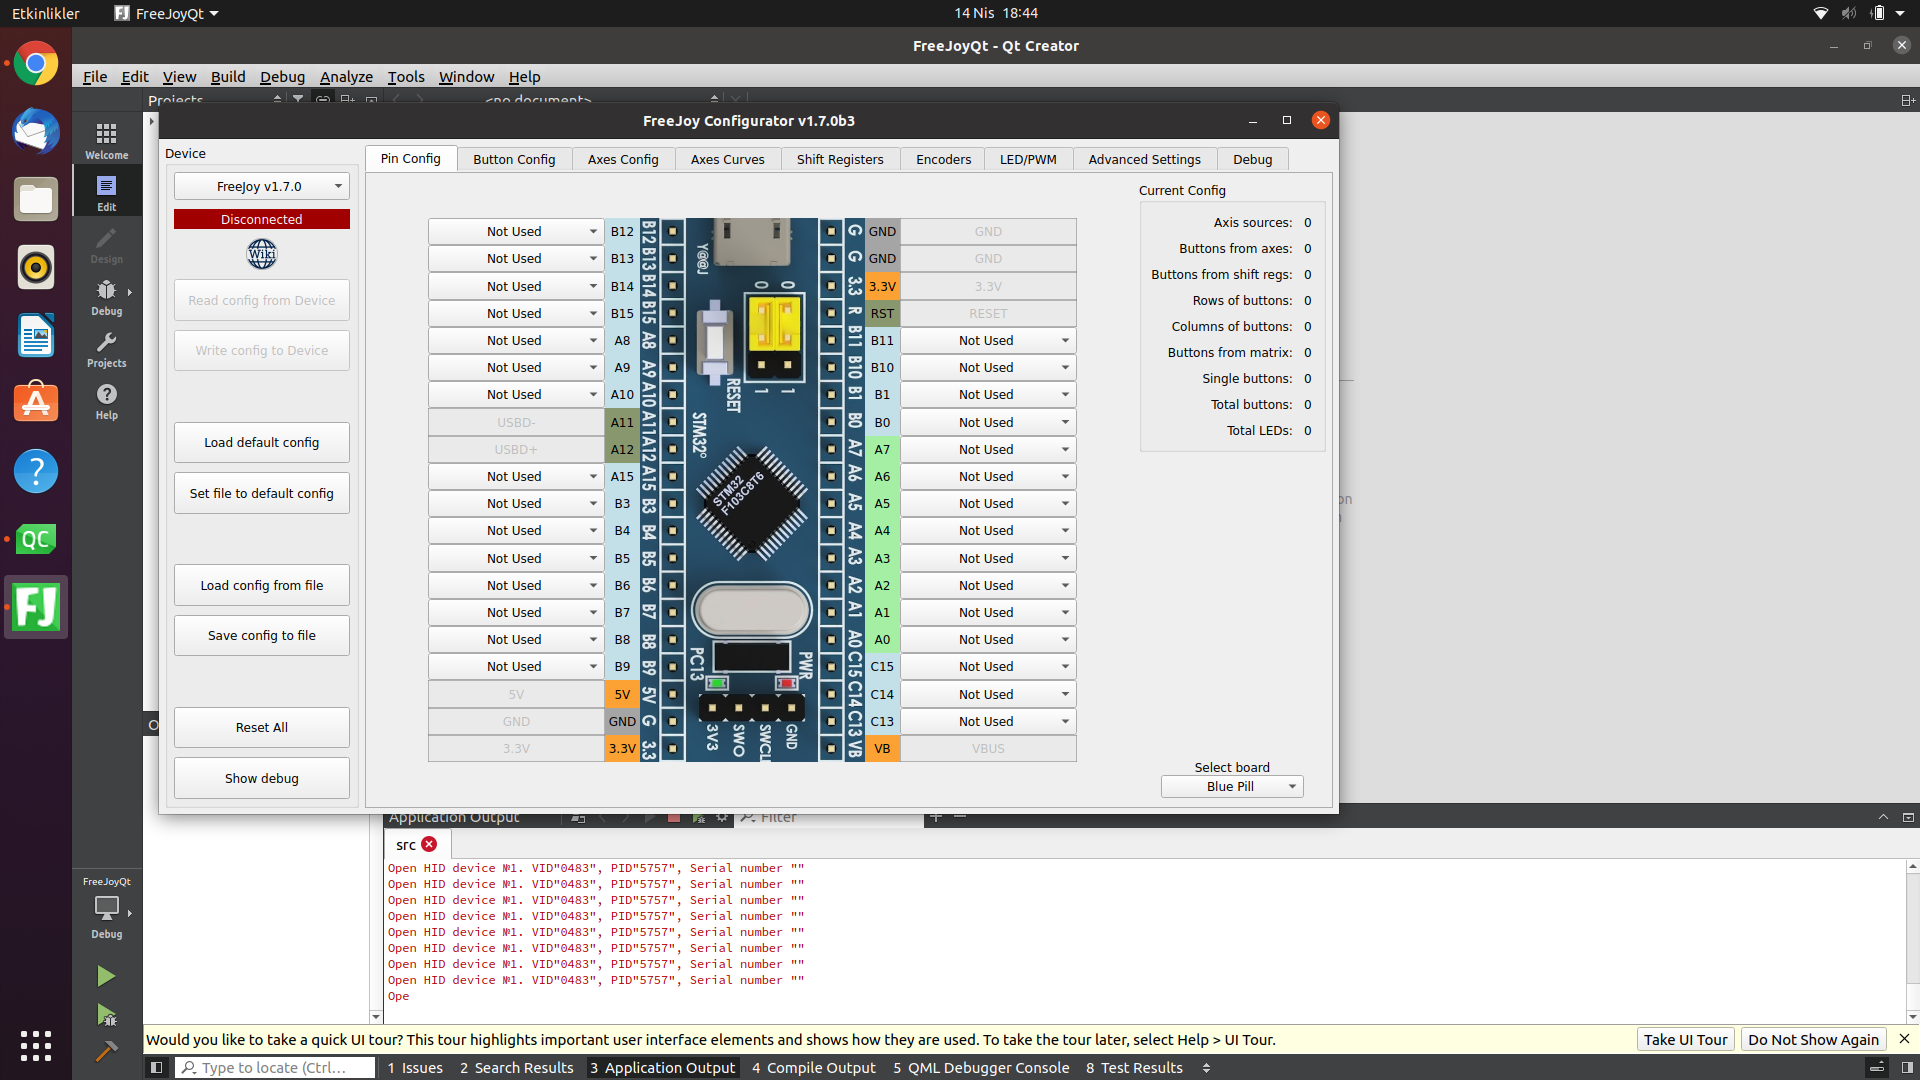Viewport: 1920px width, 1080px height.
Task: Toggle the left sidebar visibility control
Action: click(x=156, y=1067)
